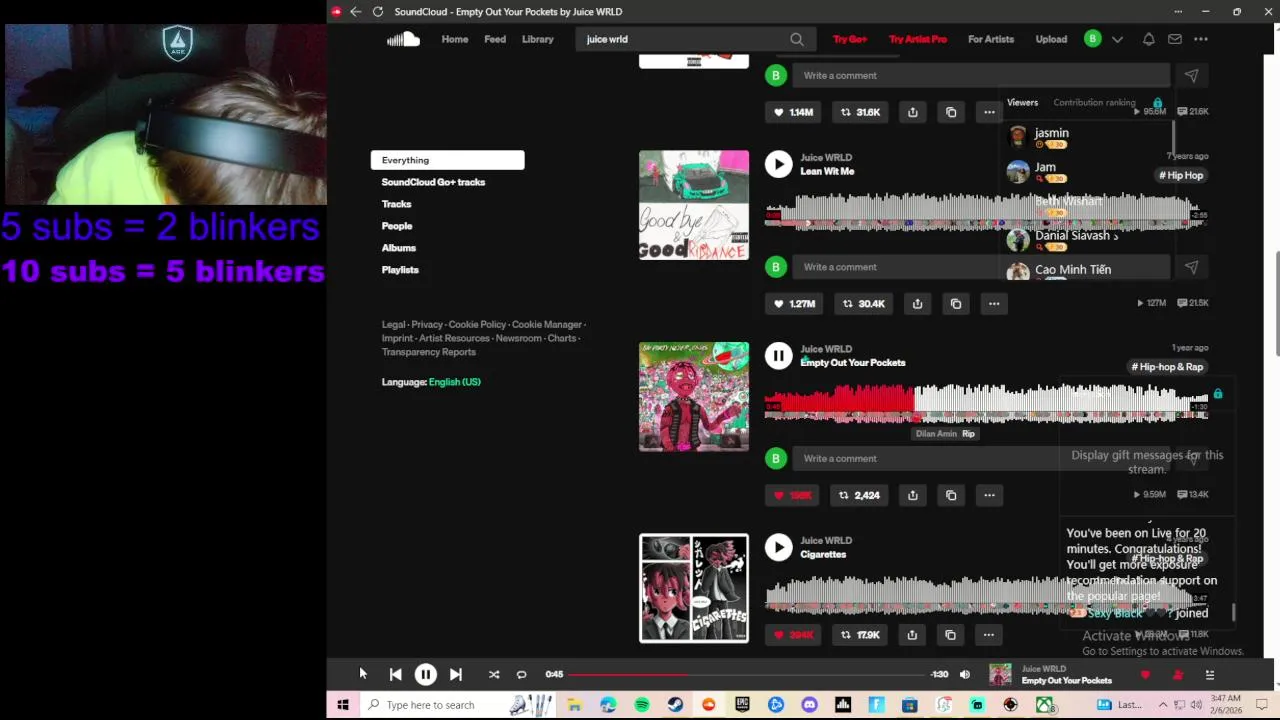1280x720 pixels.
Task: Share the Empty Out Your Pockets track
Action: click(x=912, y=495)
